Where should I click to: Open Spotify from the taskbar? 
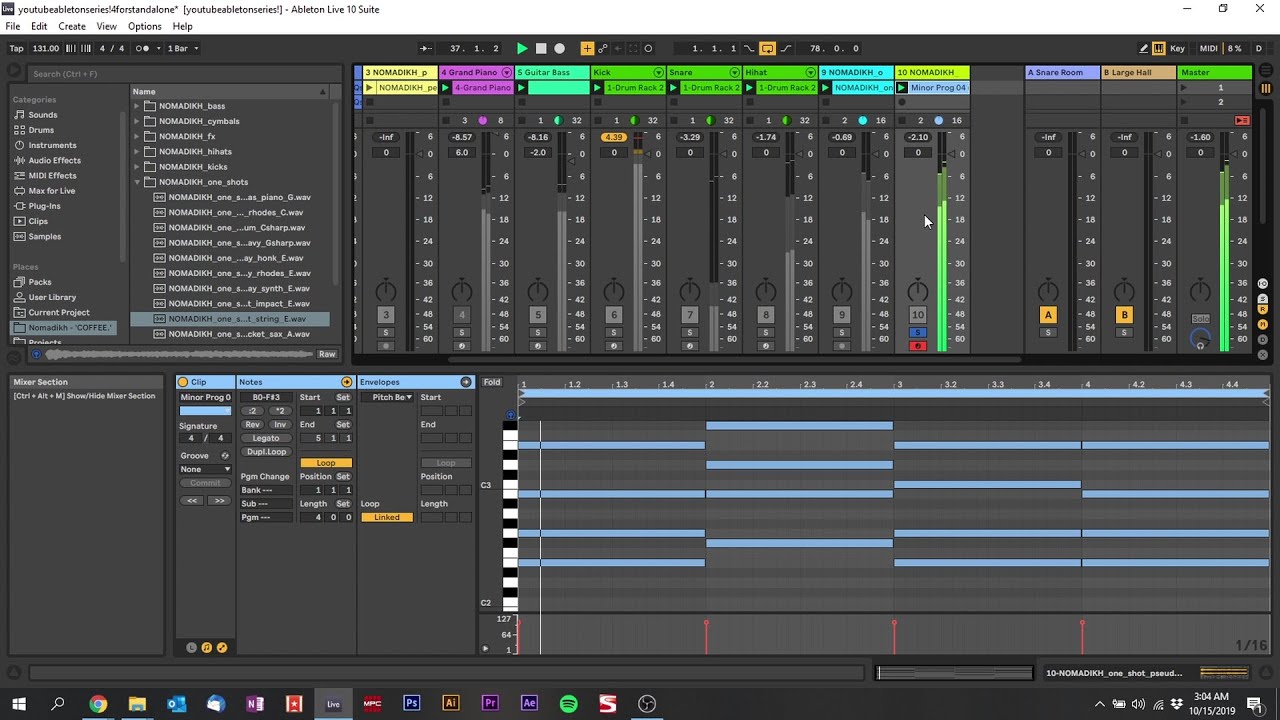coord(569,704)
